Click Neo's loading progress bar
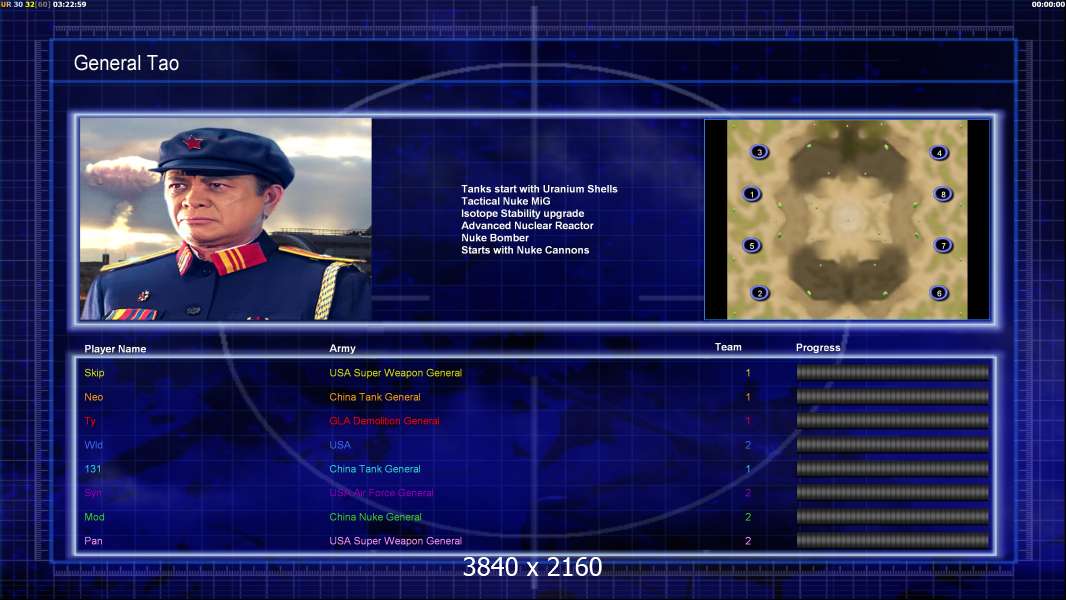The height and width of the screenshot is (600, 1066). [893, 396]
